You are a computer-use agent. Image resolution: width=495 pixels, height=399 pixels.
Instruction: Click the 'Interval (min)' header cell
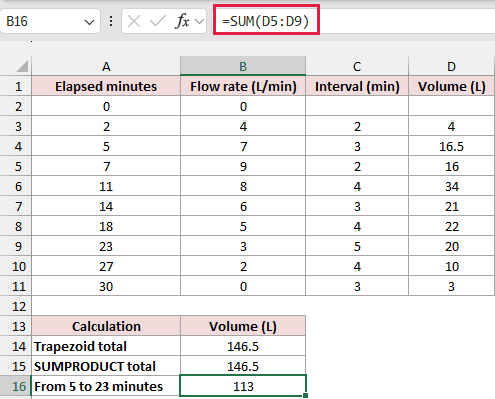(357, 86)
